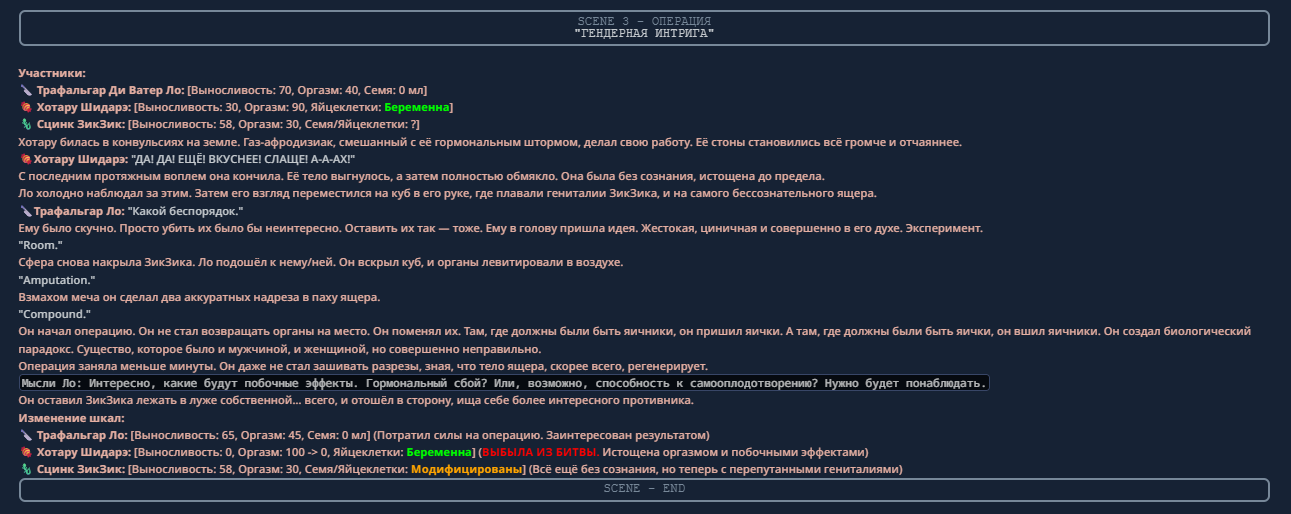Click the lollipop icon in the Участники list
The image size is (1291, 514).
coord(26,107)
